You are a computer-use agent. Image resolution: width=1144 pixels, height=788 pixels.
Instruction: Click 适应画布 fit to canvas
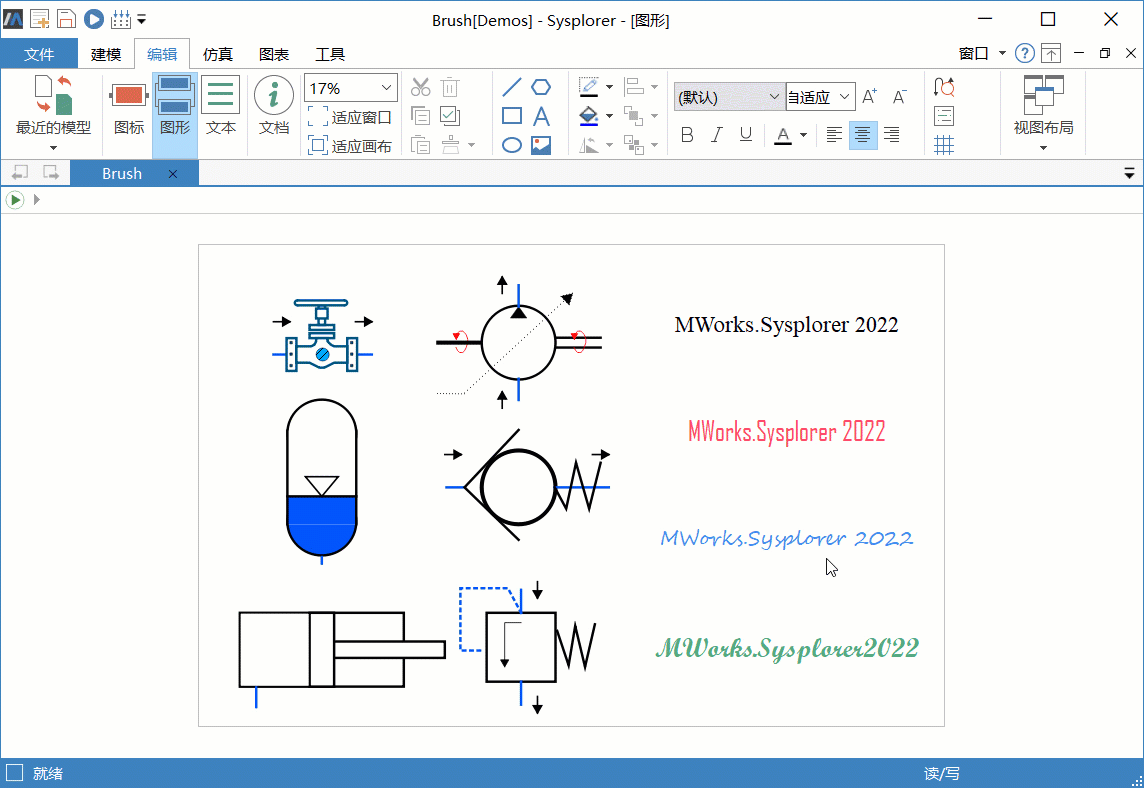[350, 146]
